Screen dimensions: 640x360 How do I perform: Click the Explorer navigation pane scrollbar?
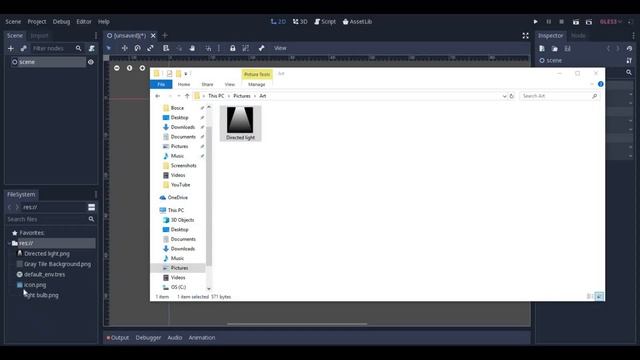click(209, 196)
